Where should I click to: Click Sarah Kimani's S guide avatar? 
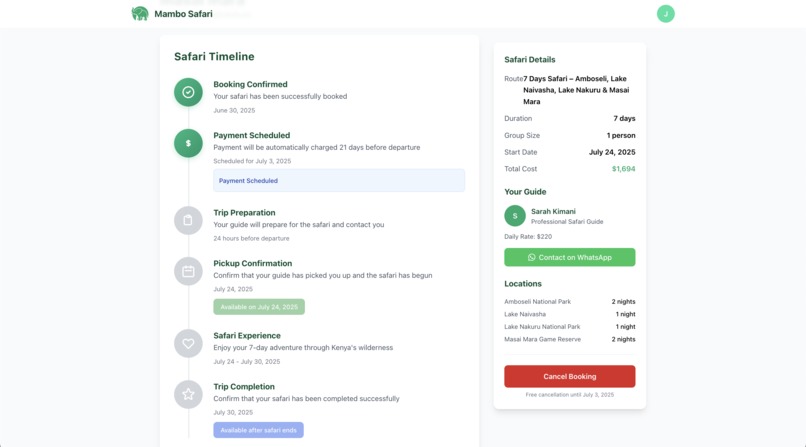(515, 216)
